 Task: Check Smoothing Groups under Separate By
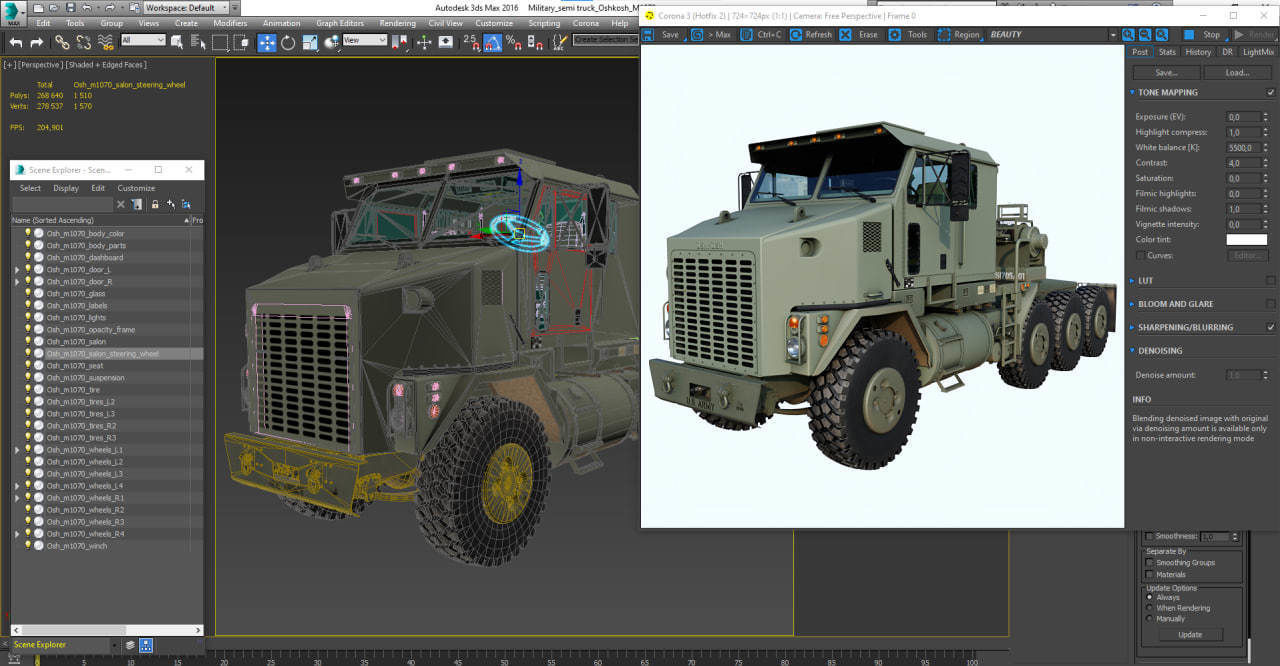coord(1149,562)
